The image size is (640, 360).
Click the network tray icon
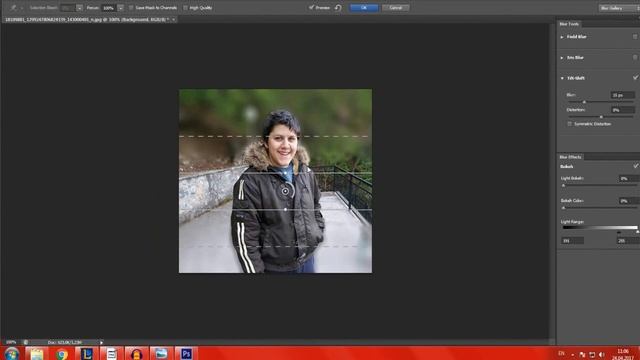point(592,354)
